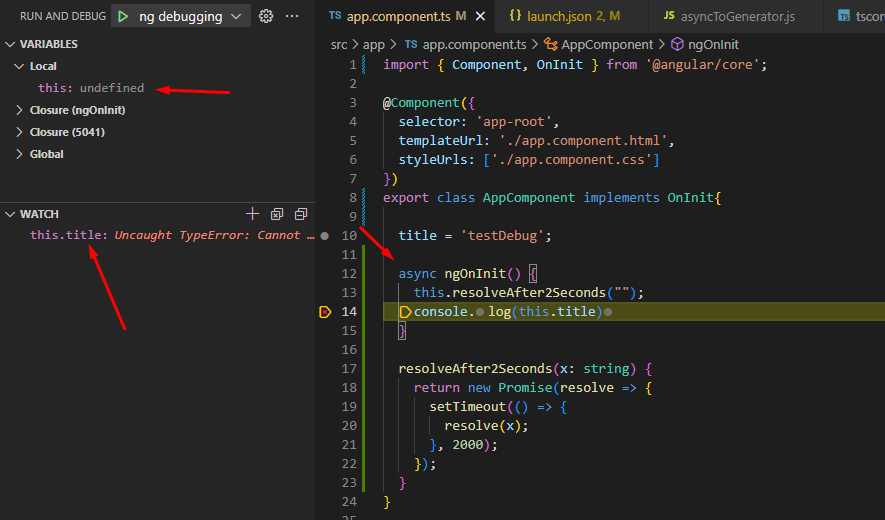Open the Run and Debug more actions menu
Screen dimensions: 885x520
click(x=292, y=16)
